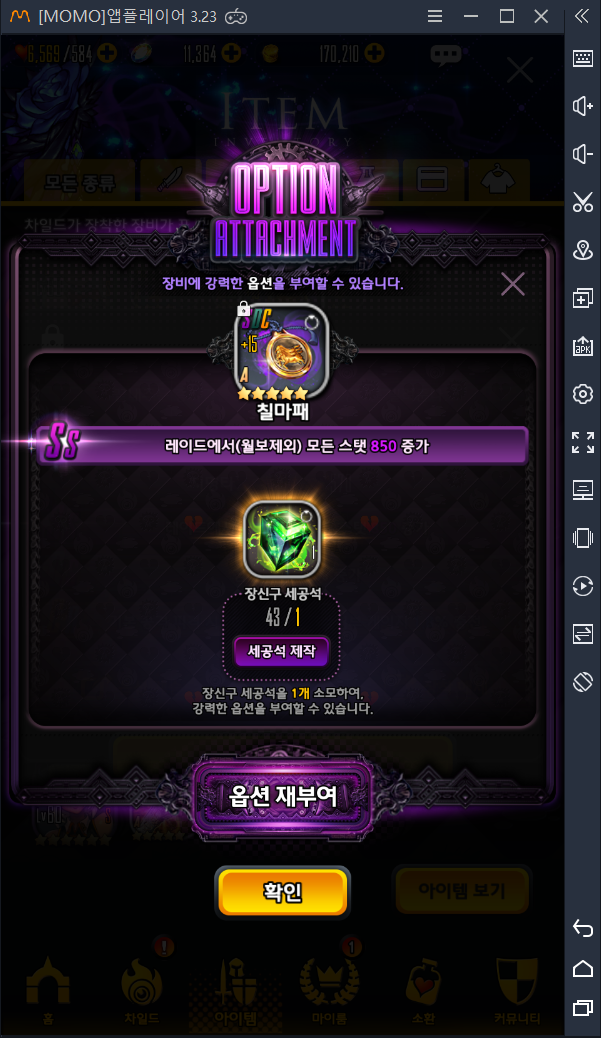Collapse the emulator sidebar with double chevron
Image resolution: width=601 pixels, height=1038 pixels.
click(x=582, y=16)
